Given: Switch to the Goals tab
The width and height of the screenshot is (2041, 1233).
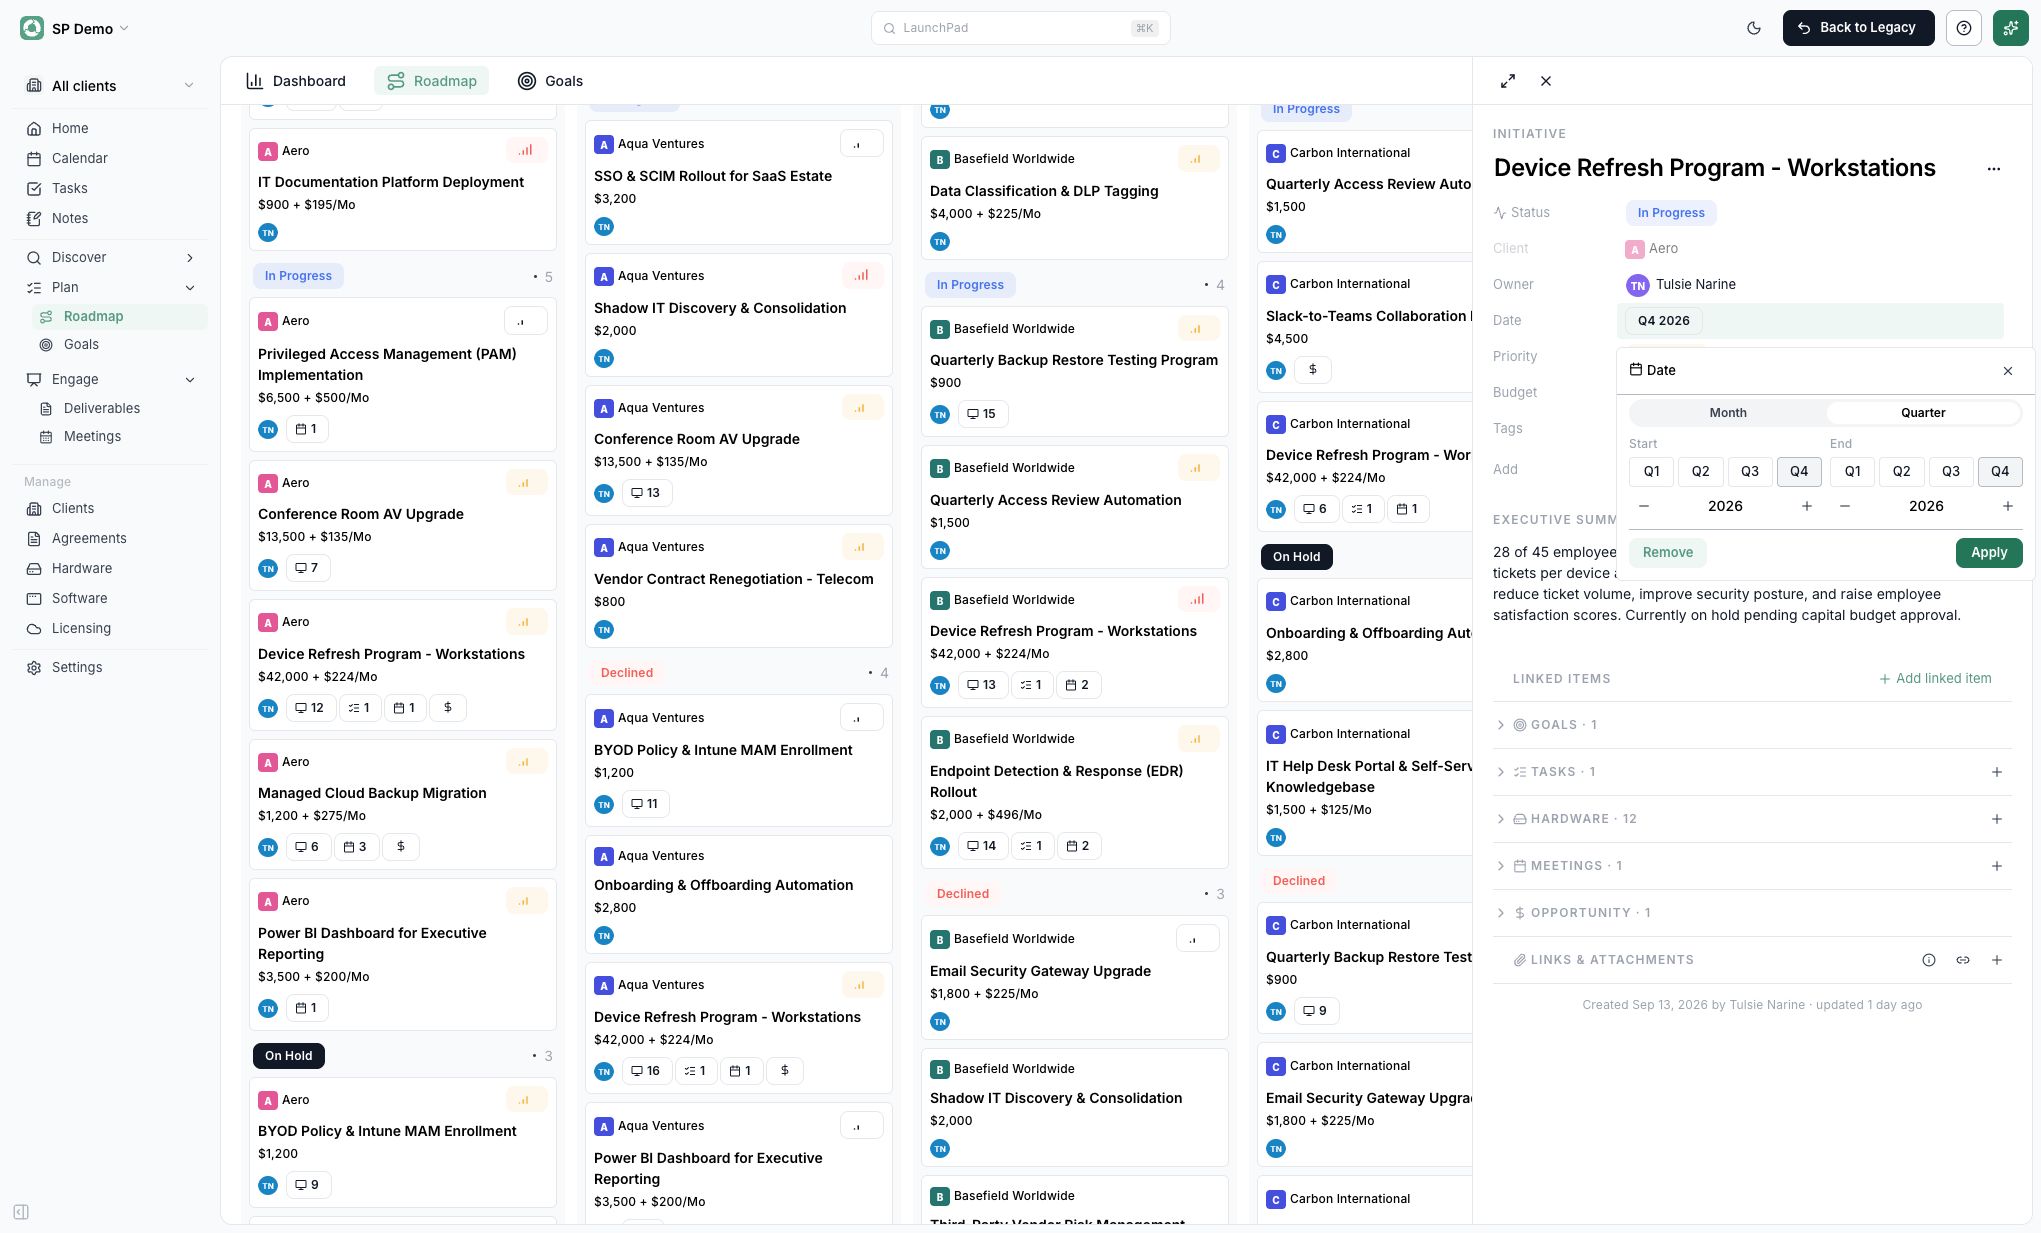Looking at the screenshot, I should click(x=550, y=81).
